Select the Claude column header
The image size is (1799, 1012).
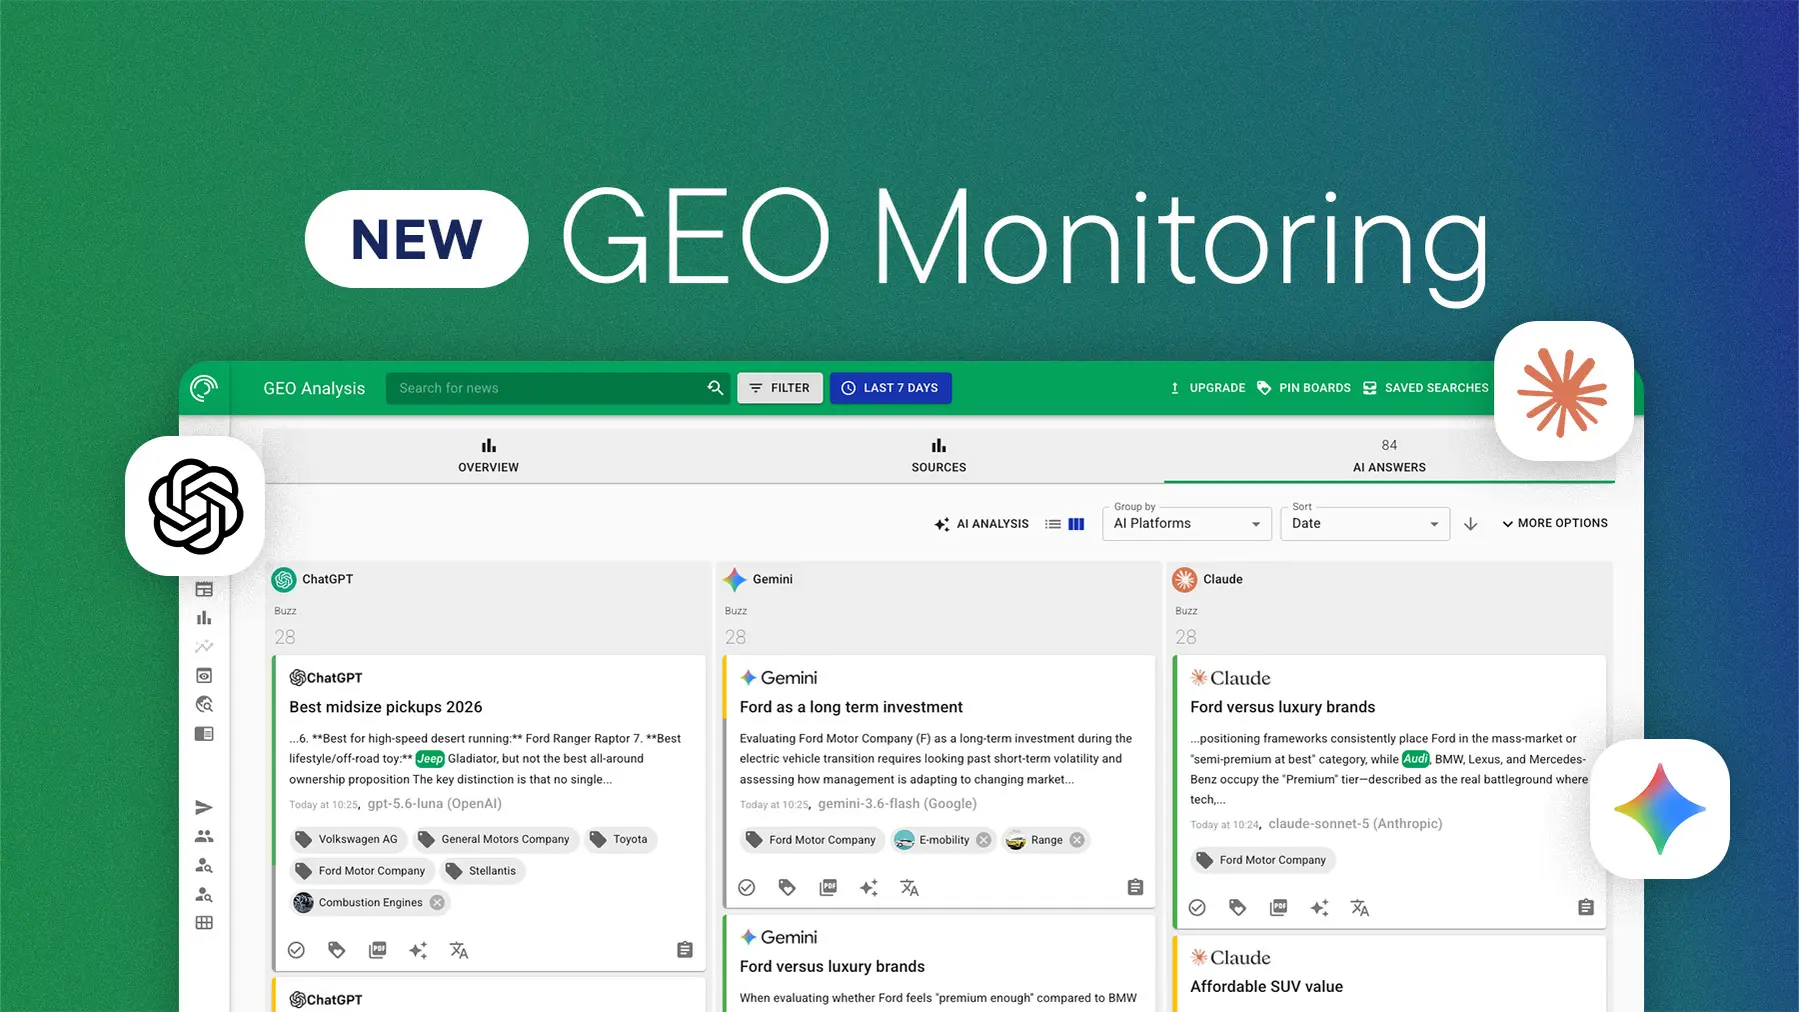[x=1208, y=579]
